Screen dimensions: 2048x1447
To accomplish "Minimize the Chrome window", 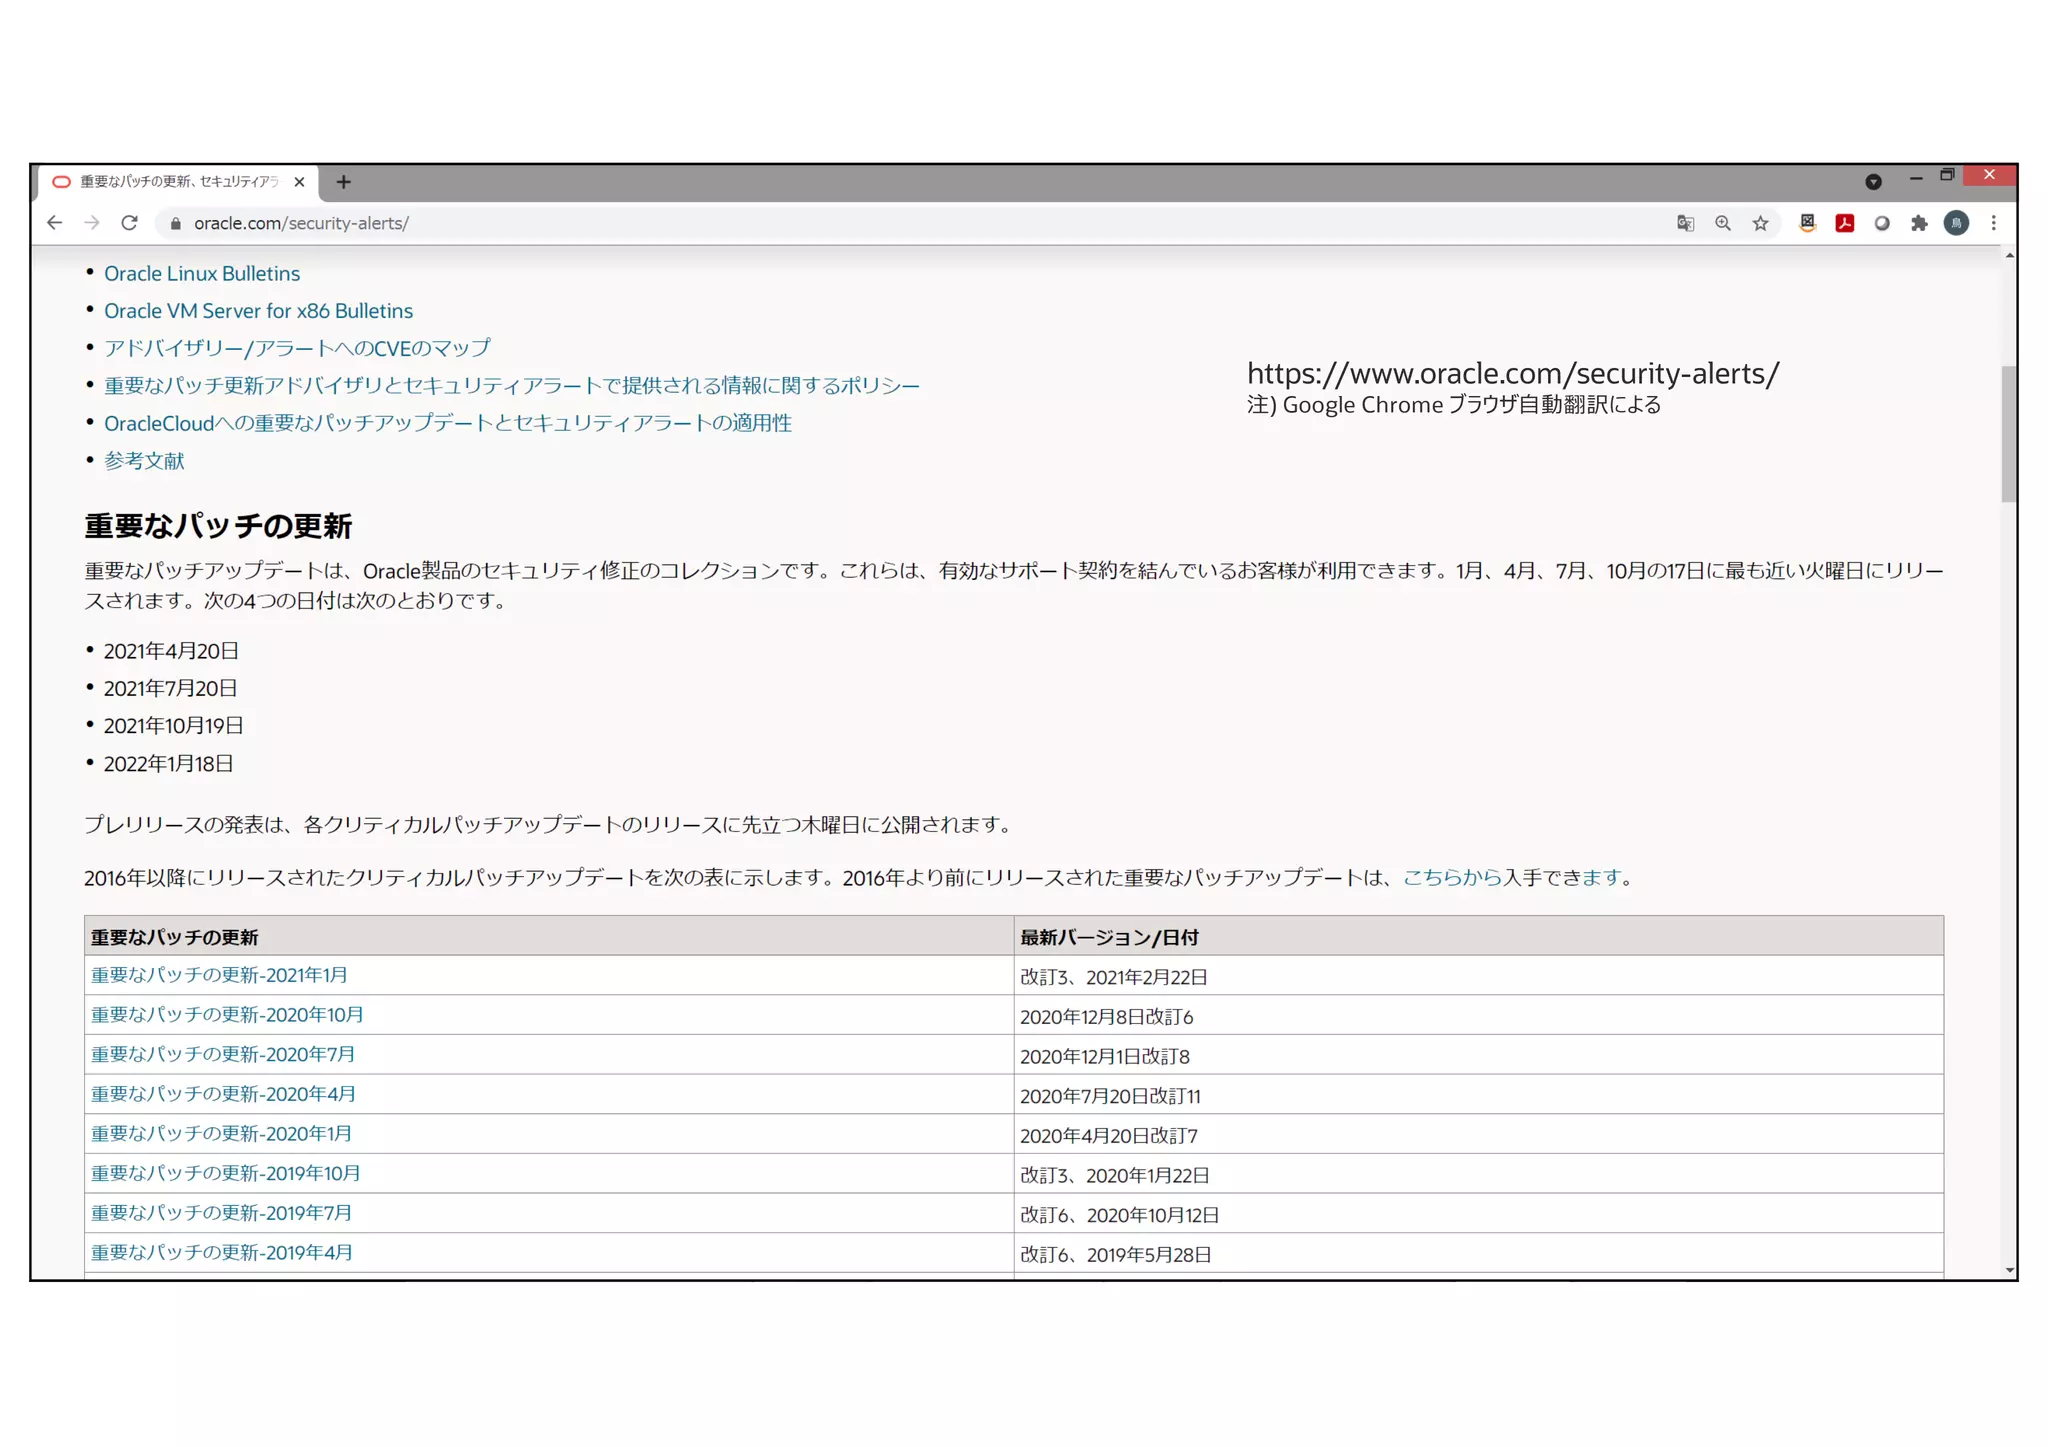I will click(1915, 177).
